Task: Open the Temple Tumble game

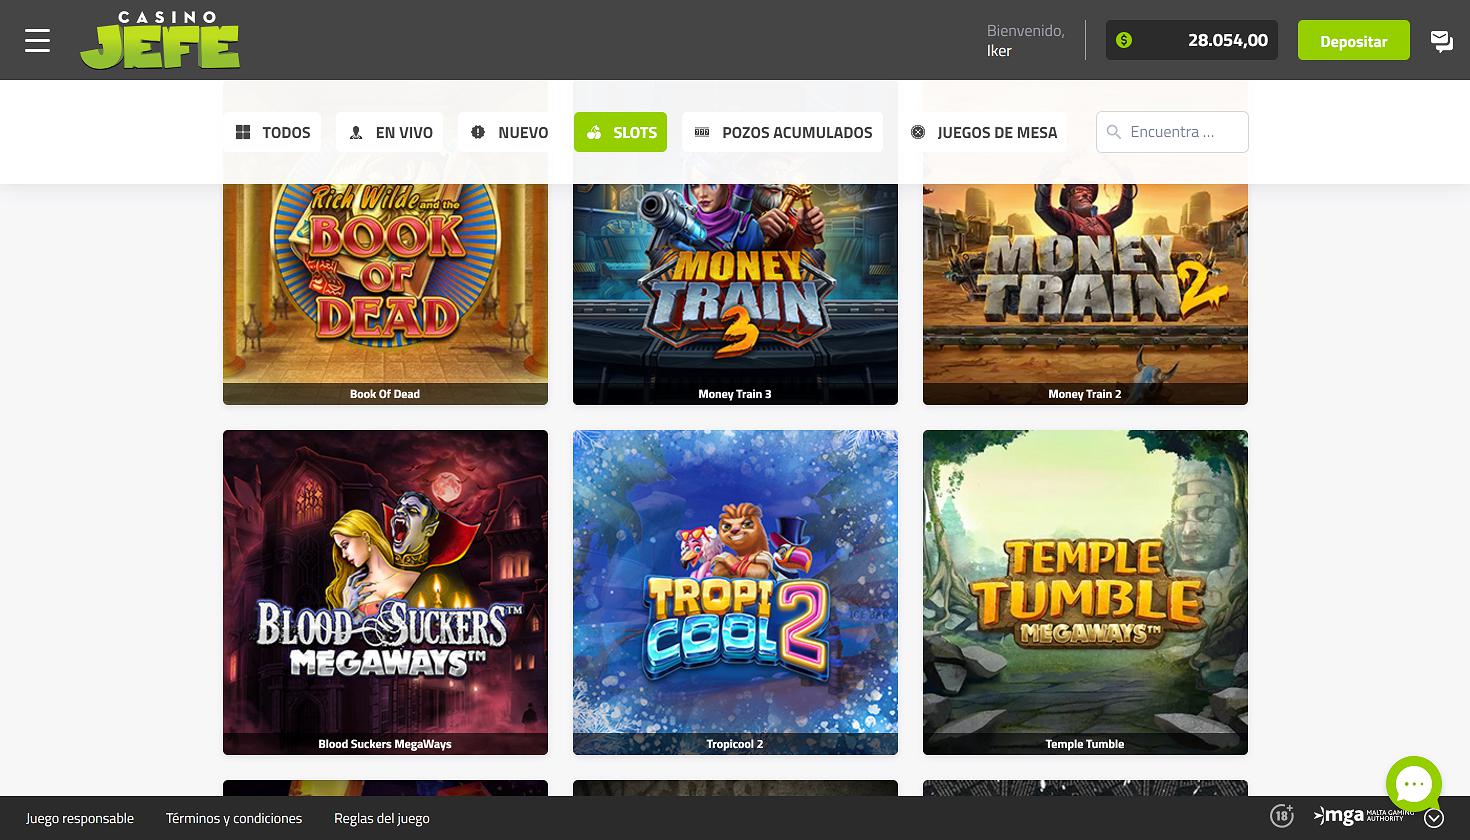Action: (x=1085, y=592)
